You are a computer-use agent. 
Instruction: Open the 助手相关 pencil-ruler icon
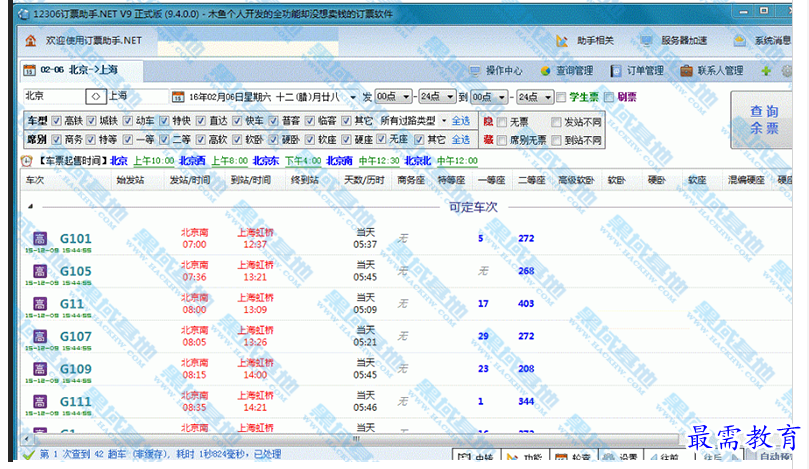562,41
